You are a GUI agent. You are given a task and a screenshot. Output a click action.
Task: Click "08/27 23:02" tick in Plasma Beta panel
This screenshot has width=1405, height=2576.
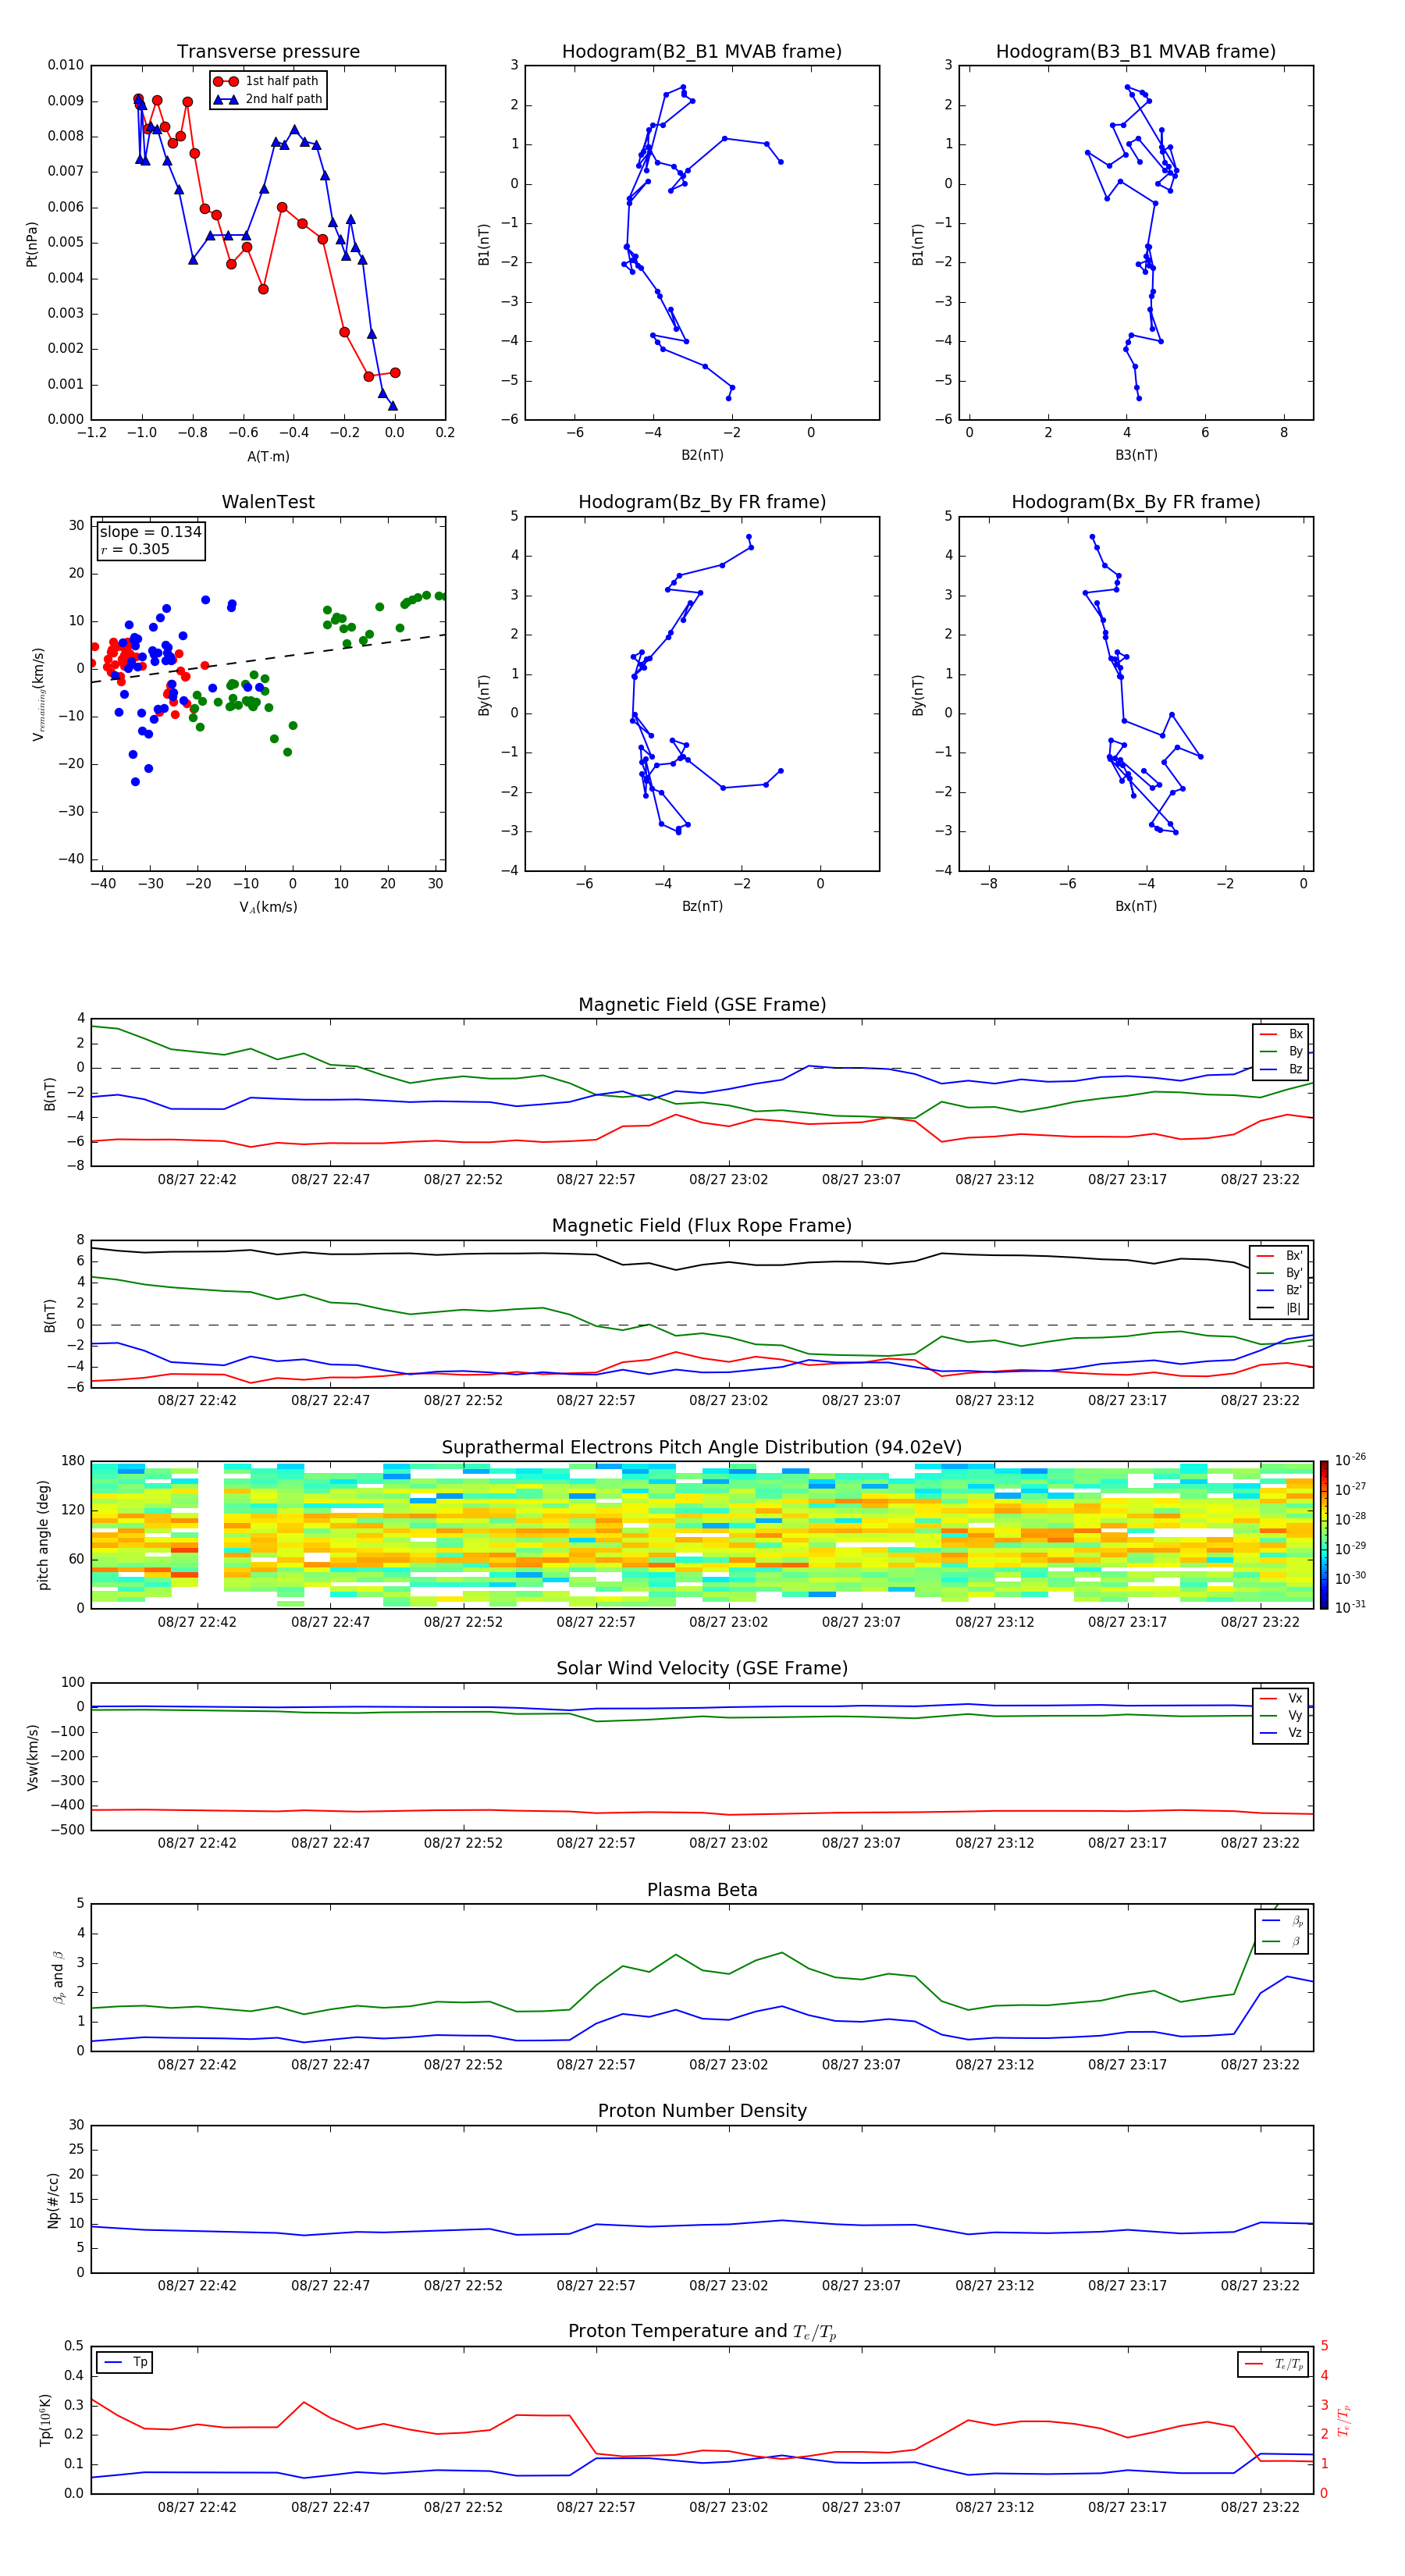point(728,2064)
